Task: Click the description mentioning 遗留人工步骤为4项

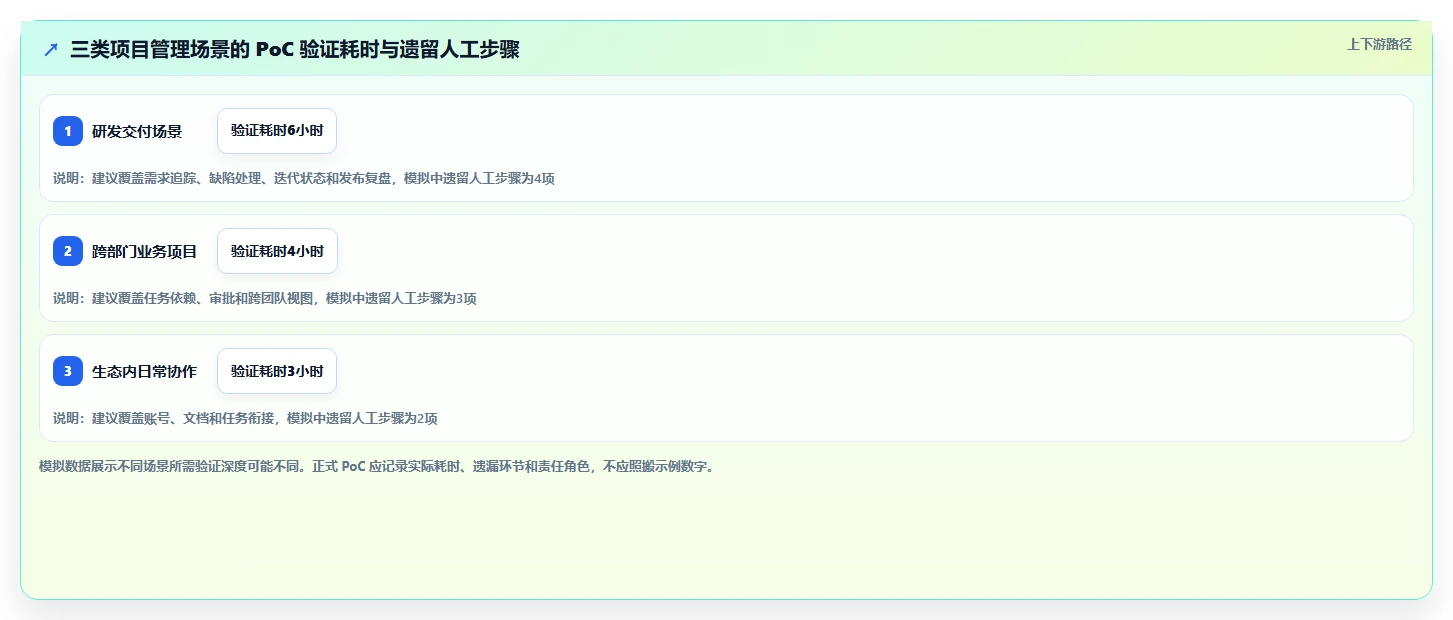Action: tap(304, 178)
